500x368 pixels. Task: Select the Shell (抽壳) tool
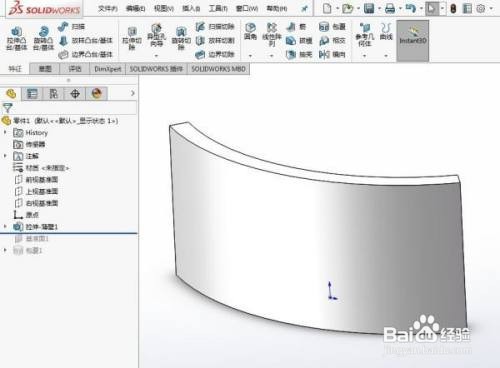pyautogui.click(x=299, y=54)
